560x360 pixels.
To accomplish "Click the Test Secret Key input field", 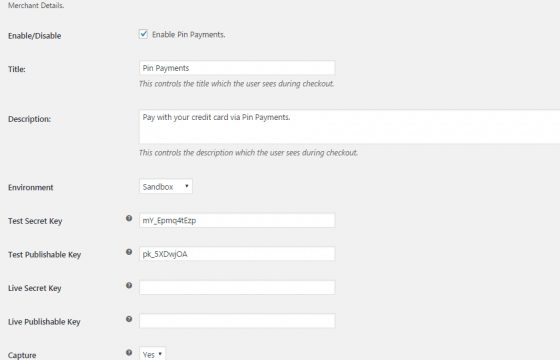I will pyautogui.click(x=237, y=220).
